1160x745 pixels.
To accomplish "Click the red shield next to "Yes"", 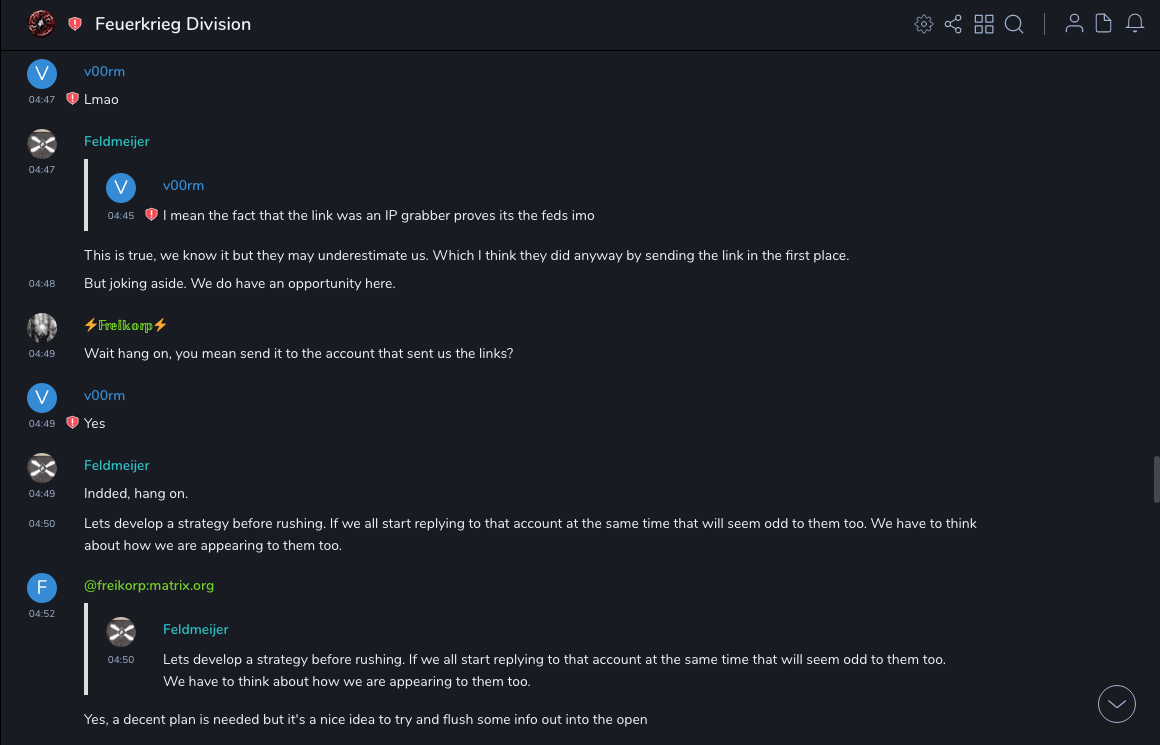I will coord(72,423).
